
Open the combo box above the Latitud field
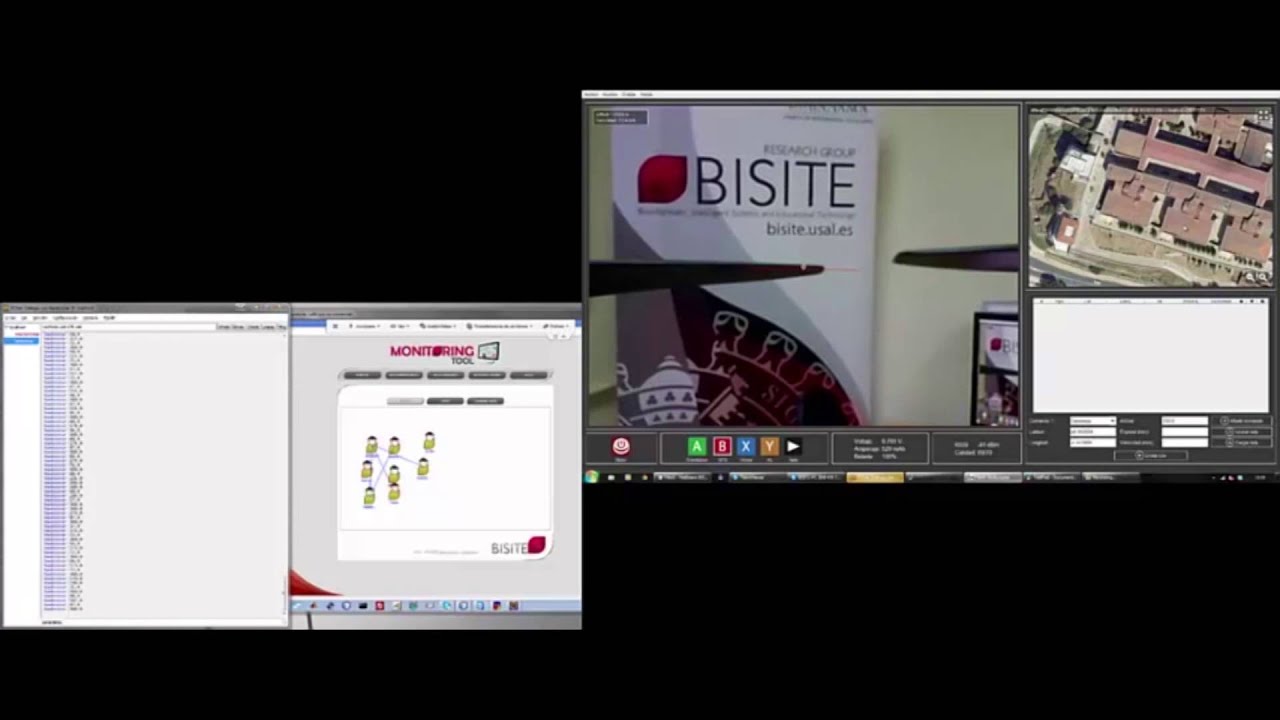1092,421
